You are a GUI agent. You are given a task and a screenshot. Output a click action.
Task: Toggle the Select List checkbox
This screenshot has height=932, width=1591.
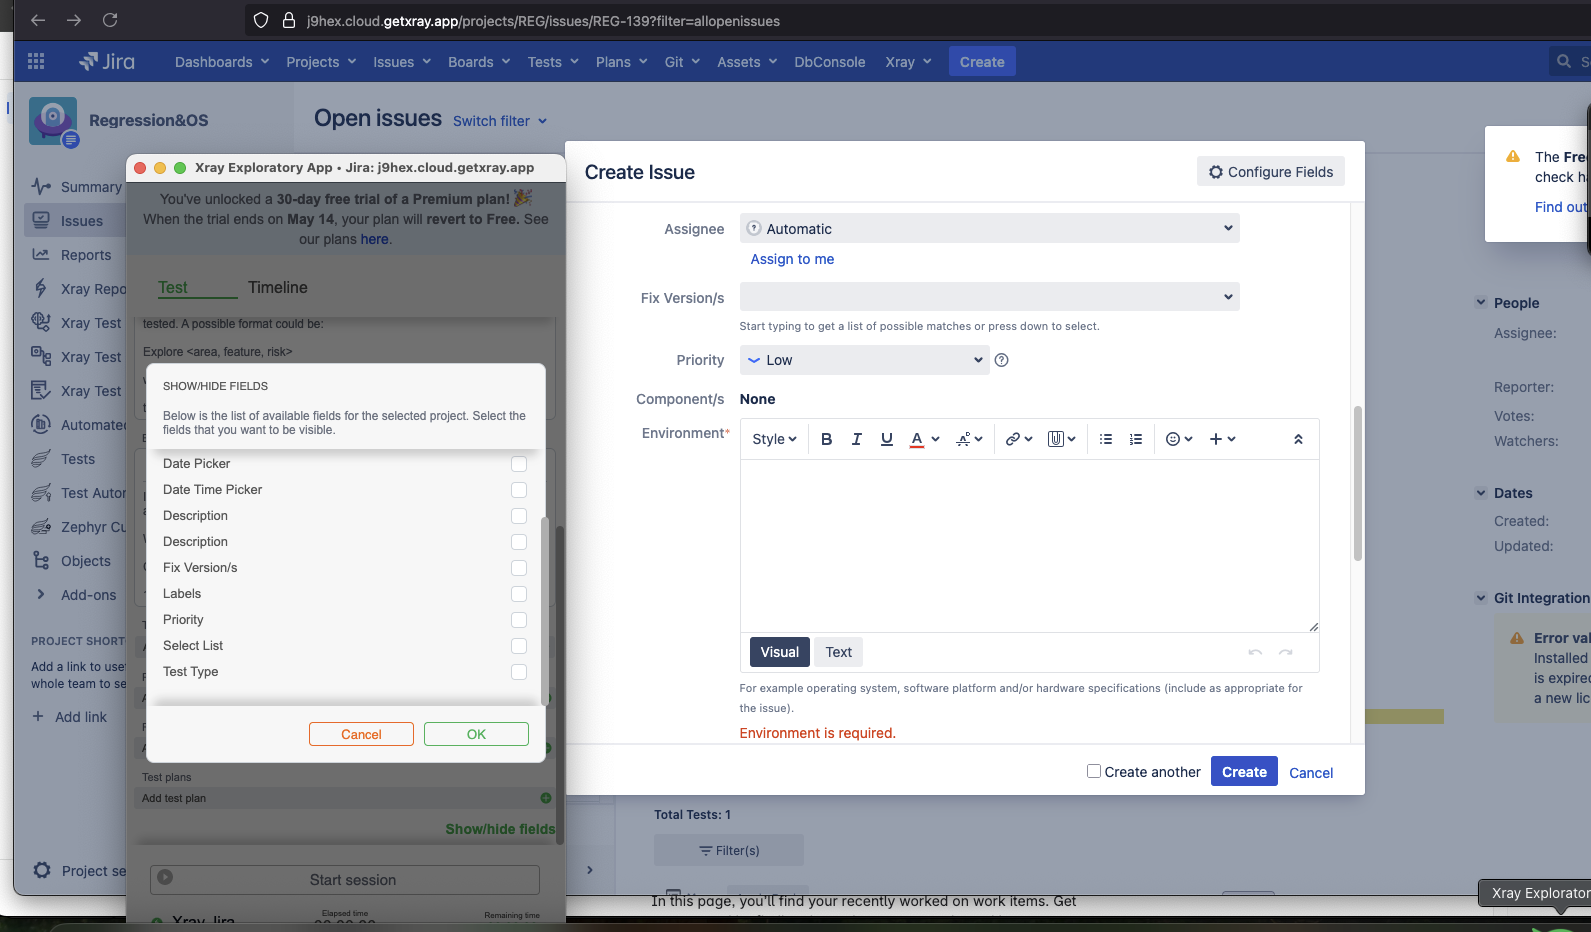[519, 646]
